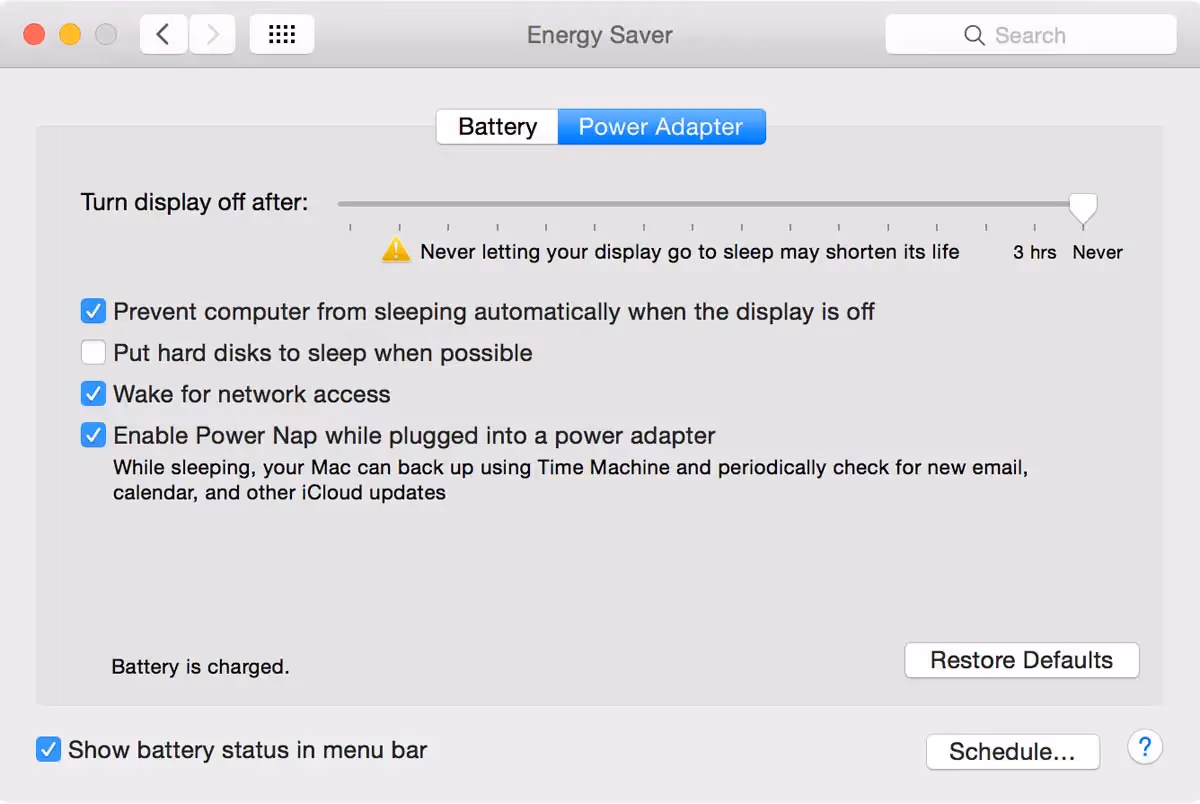The height and width of the screenshot is (804, 1200).
Task: Click the 3 hrs tick mark
Action: (x=1034, y=227)
